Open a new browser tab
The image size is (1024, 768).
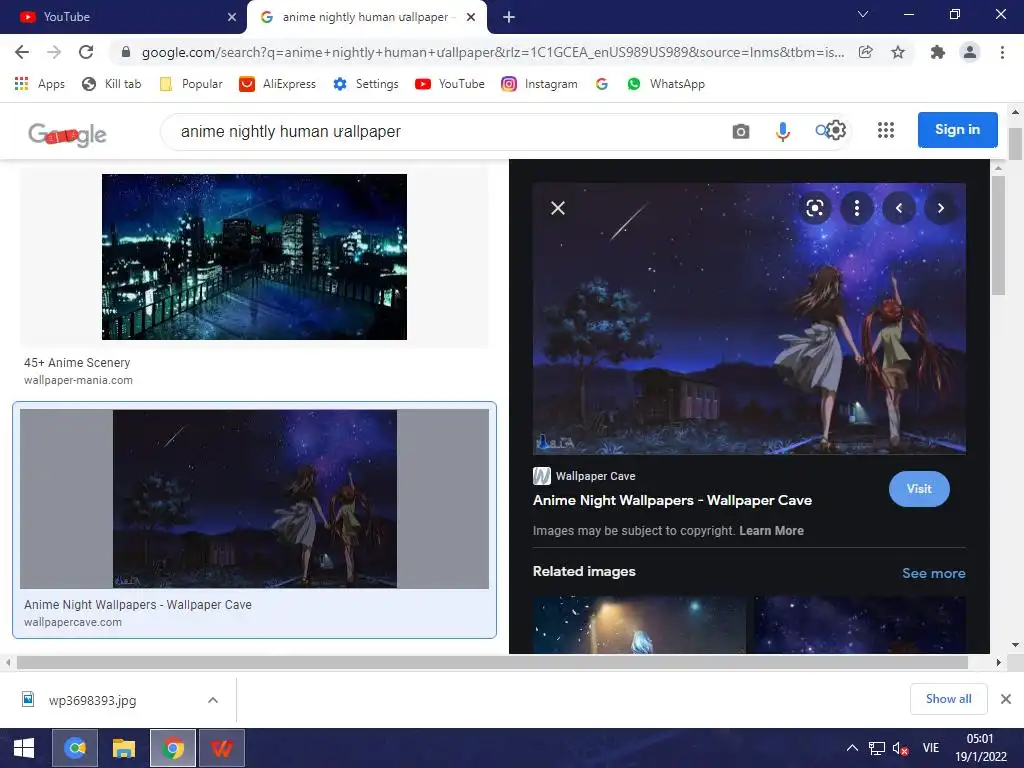(x=509, y=17)
